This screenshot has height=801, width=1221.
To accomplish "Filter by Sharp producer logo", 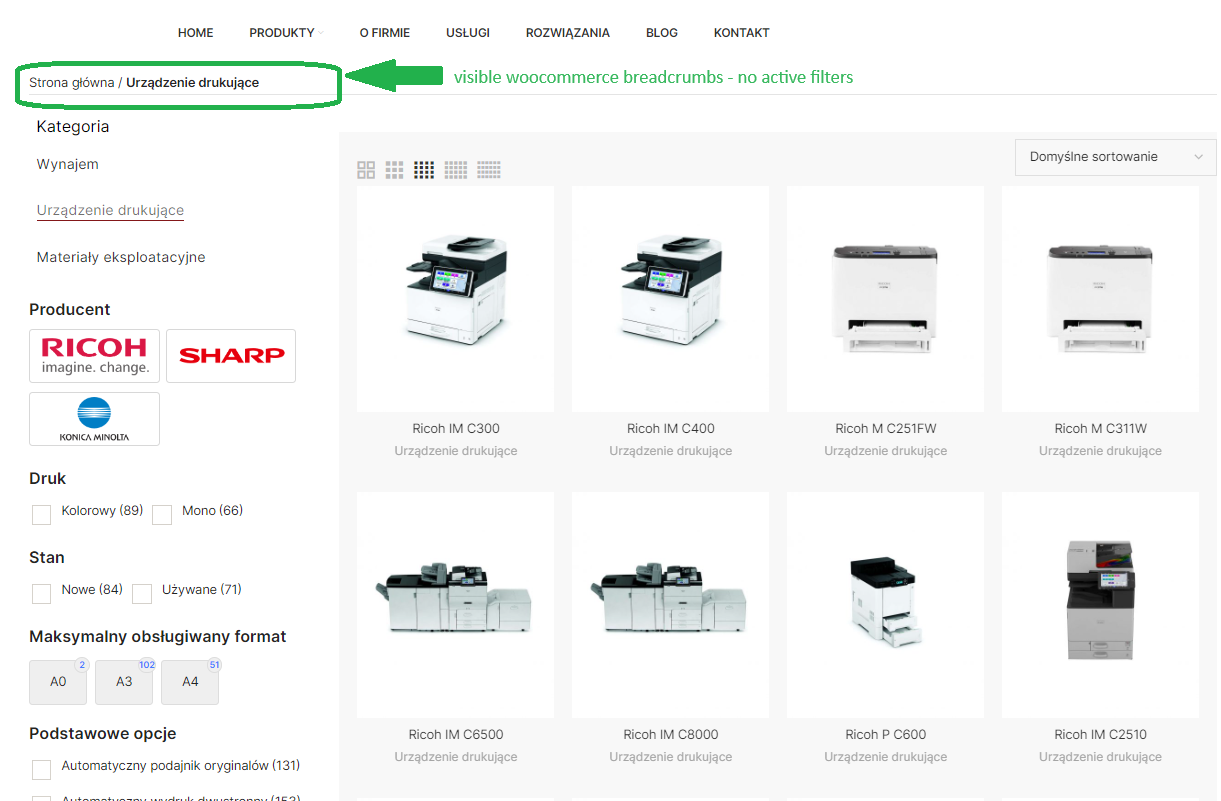I will click(231, 355).
